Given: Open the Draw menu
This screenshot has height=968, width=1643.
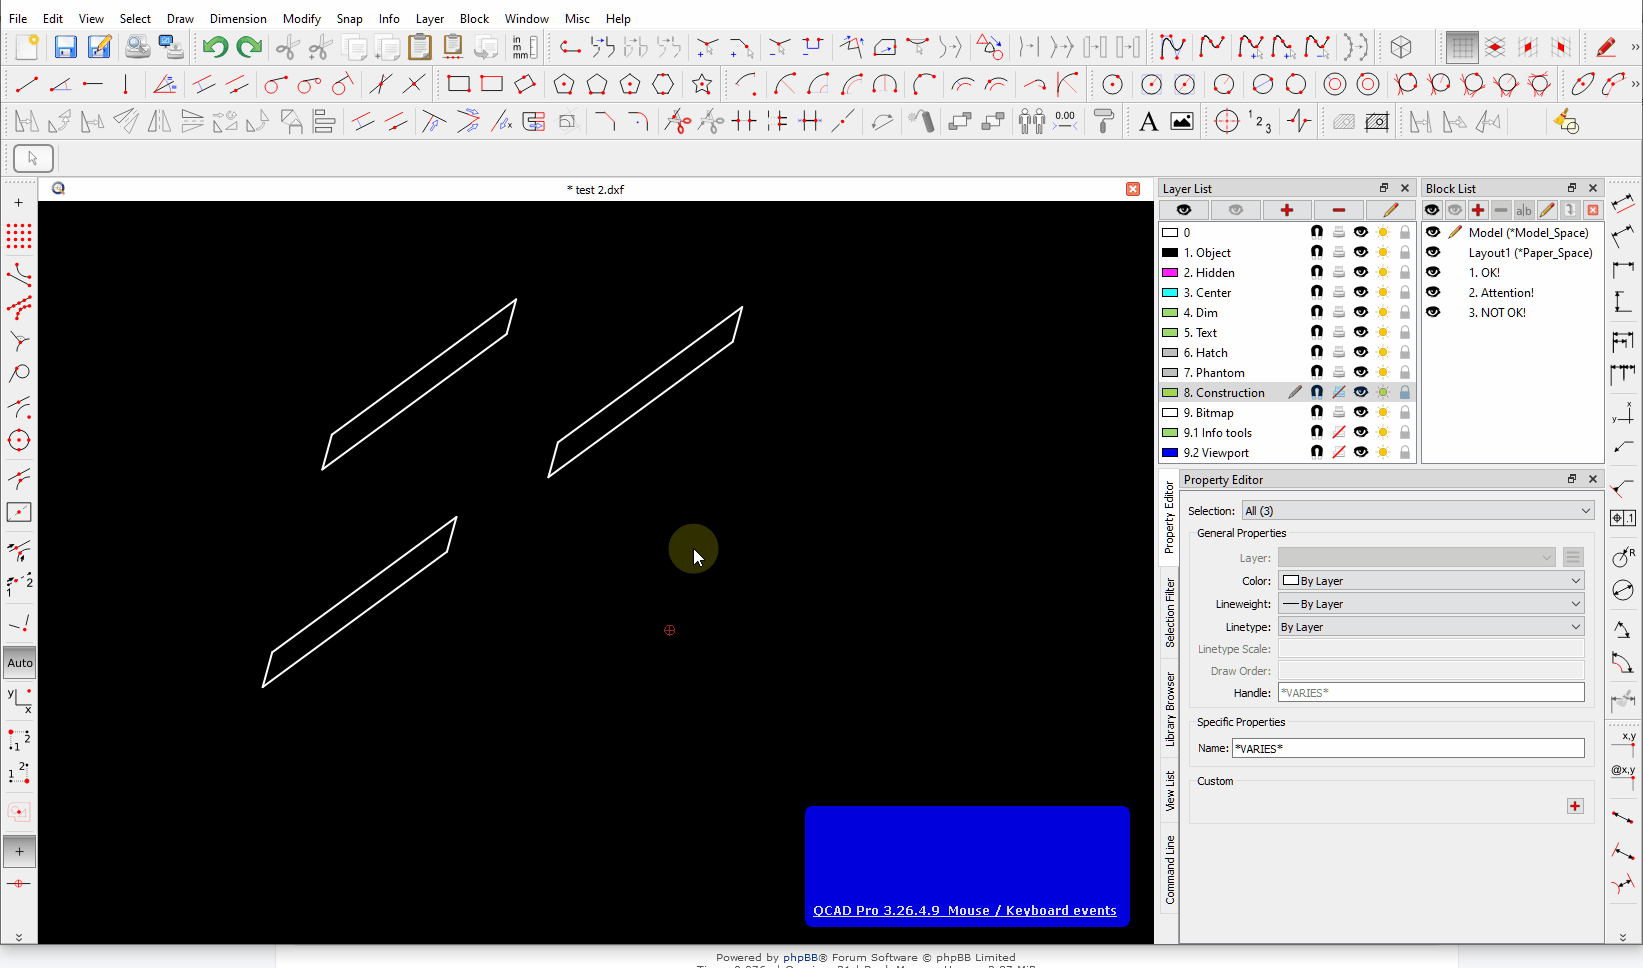Looking at the screenshot, I should coord(180,18).
